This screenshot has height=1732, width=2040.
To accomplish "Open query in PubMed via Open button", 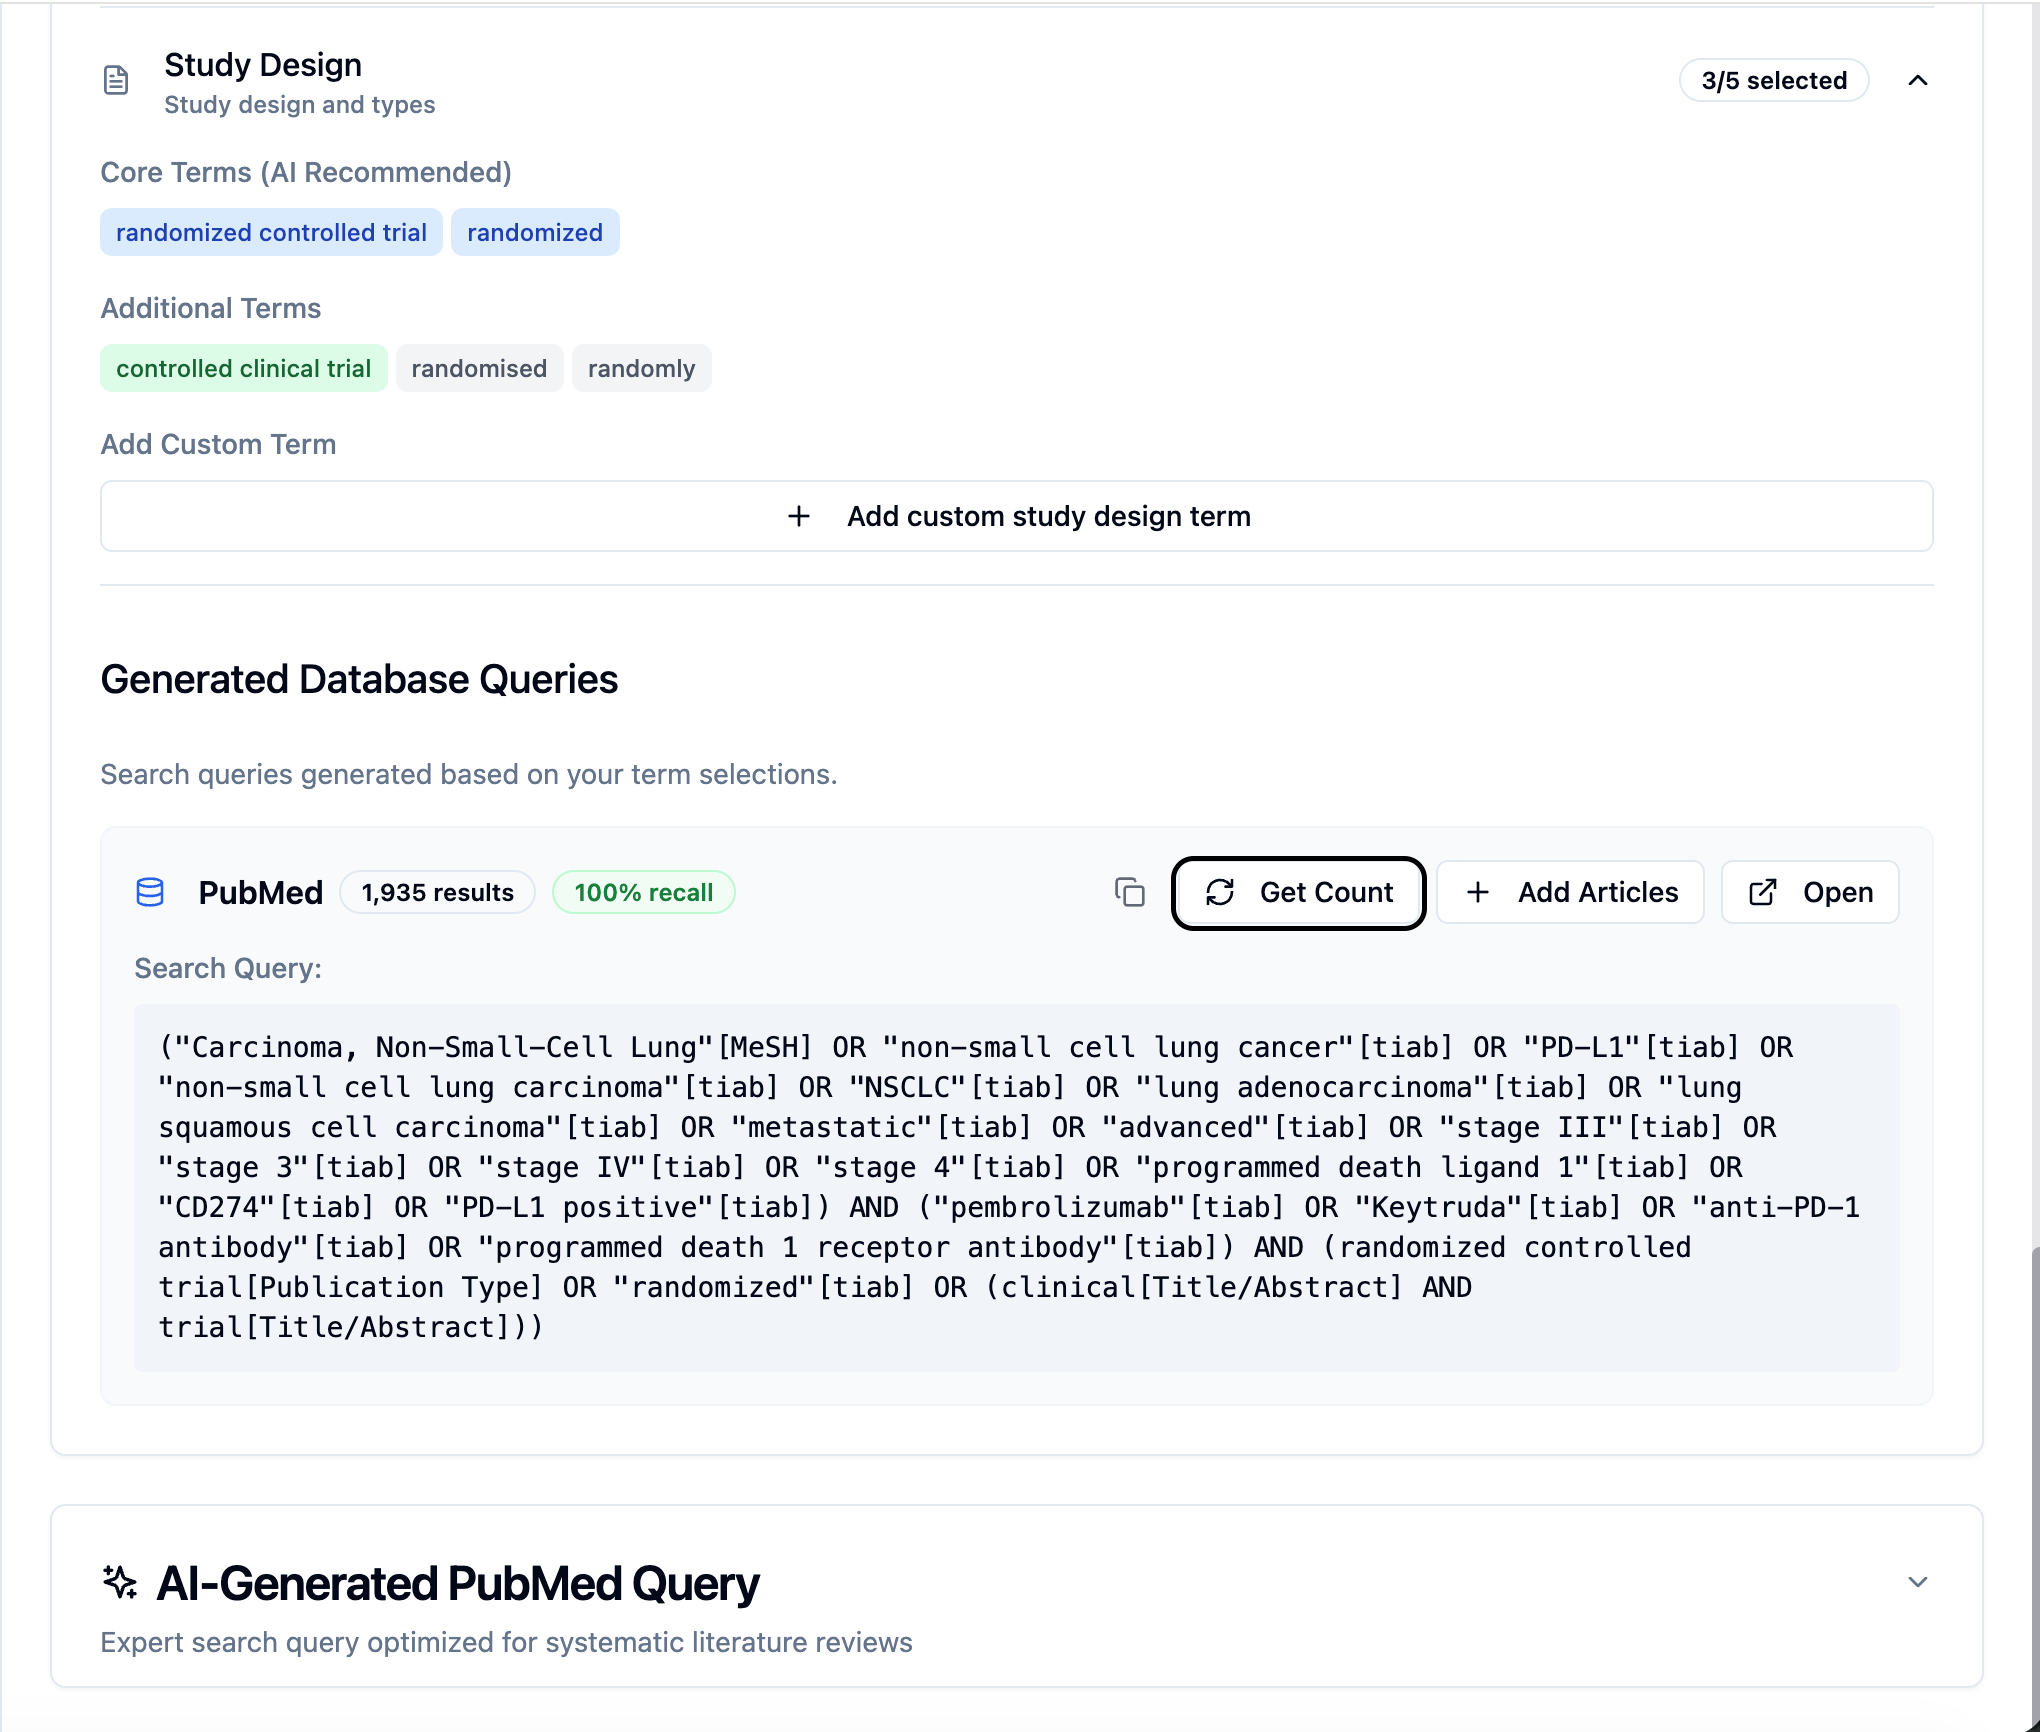I will click(1836, 892).
